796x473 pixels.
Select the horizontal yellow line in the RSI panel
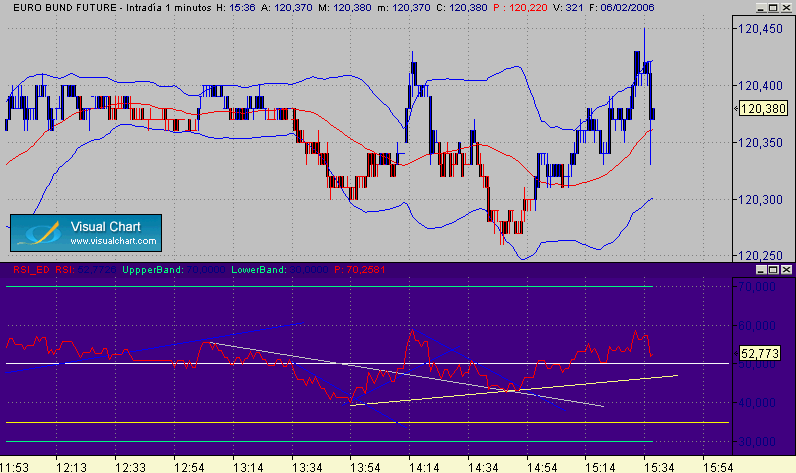[x=367, y=422]
